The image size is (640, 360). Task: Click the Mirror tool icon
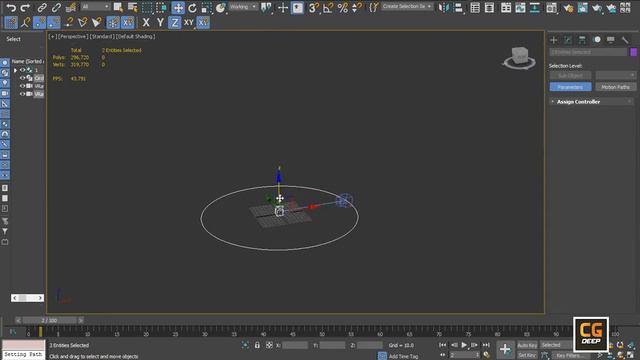(x=444, y=7)
